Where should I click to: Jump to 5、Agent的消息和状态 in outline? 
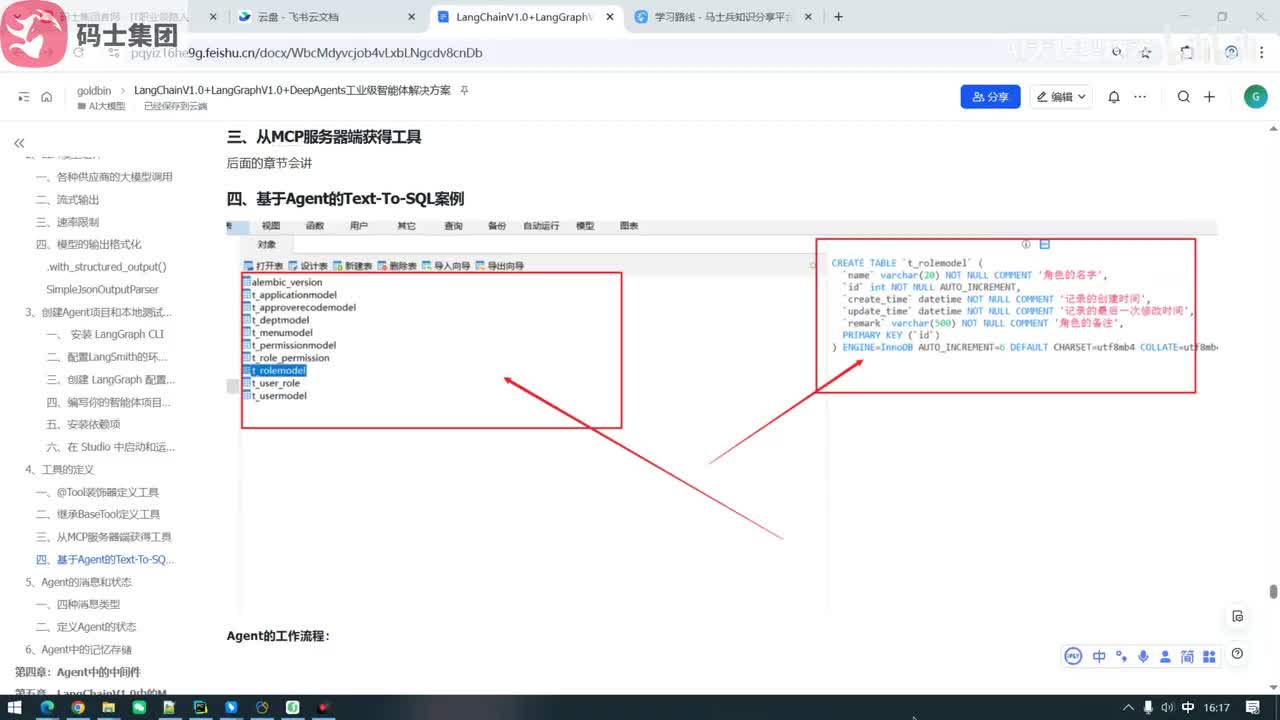click(78, 582)
